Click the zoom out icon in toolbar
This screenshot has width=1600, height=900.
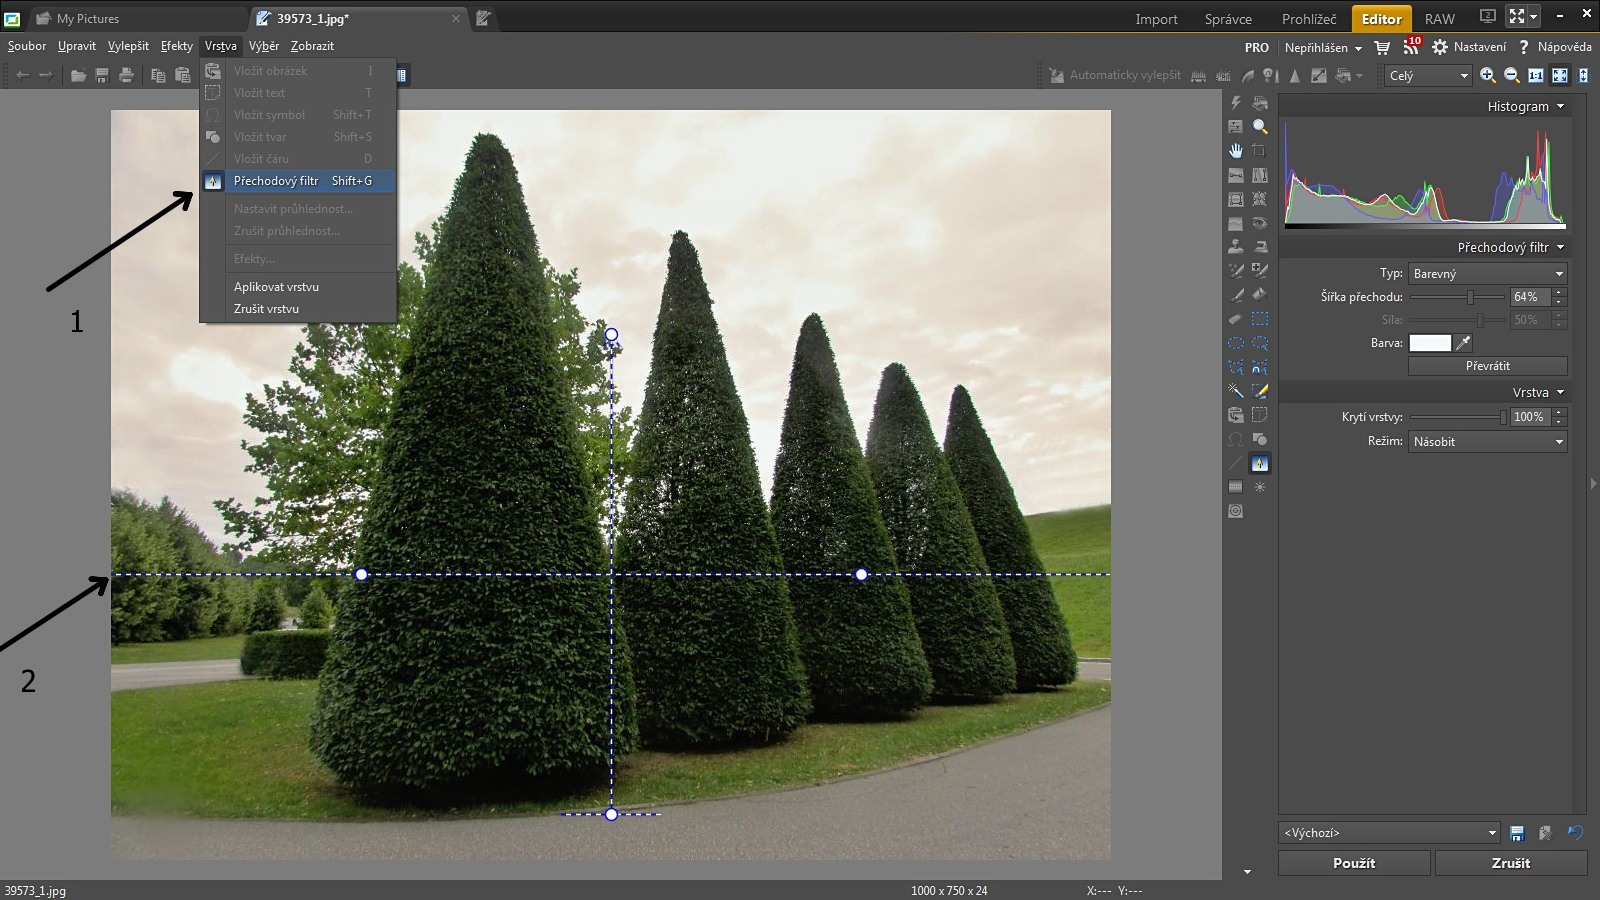point(1512,75)
